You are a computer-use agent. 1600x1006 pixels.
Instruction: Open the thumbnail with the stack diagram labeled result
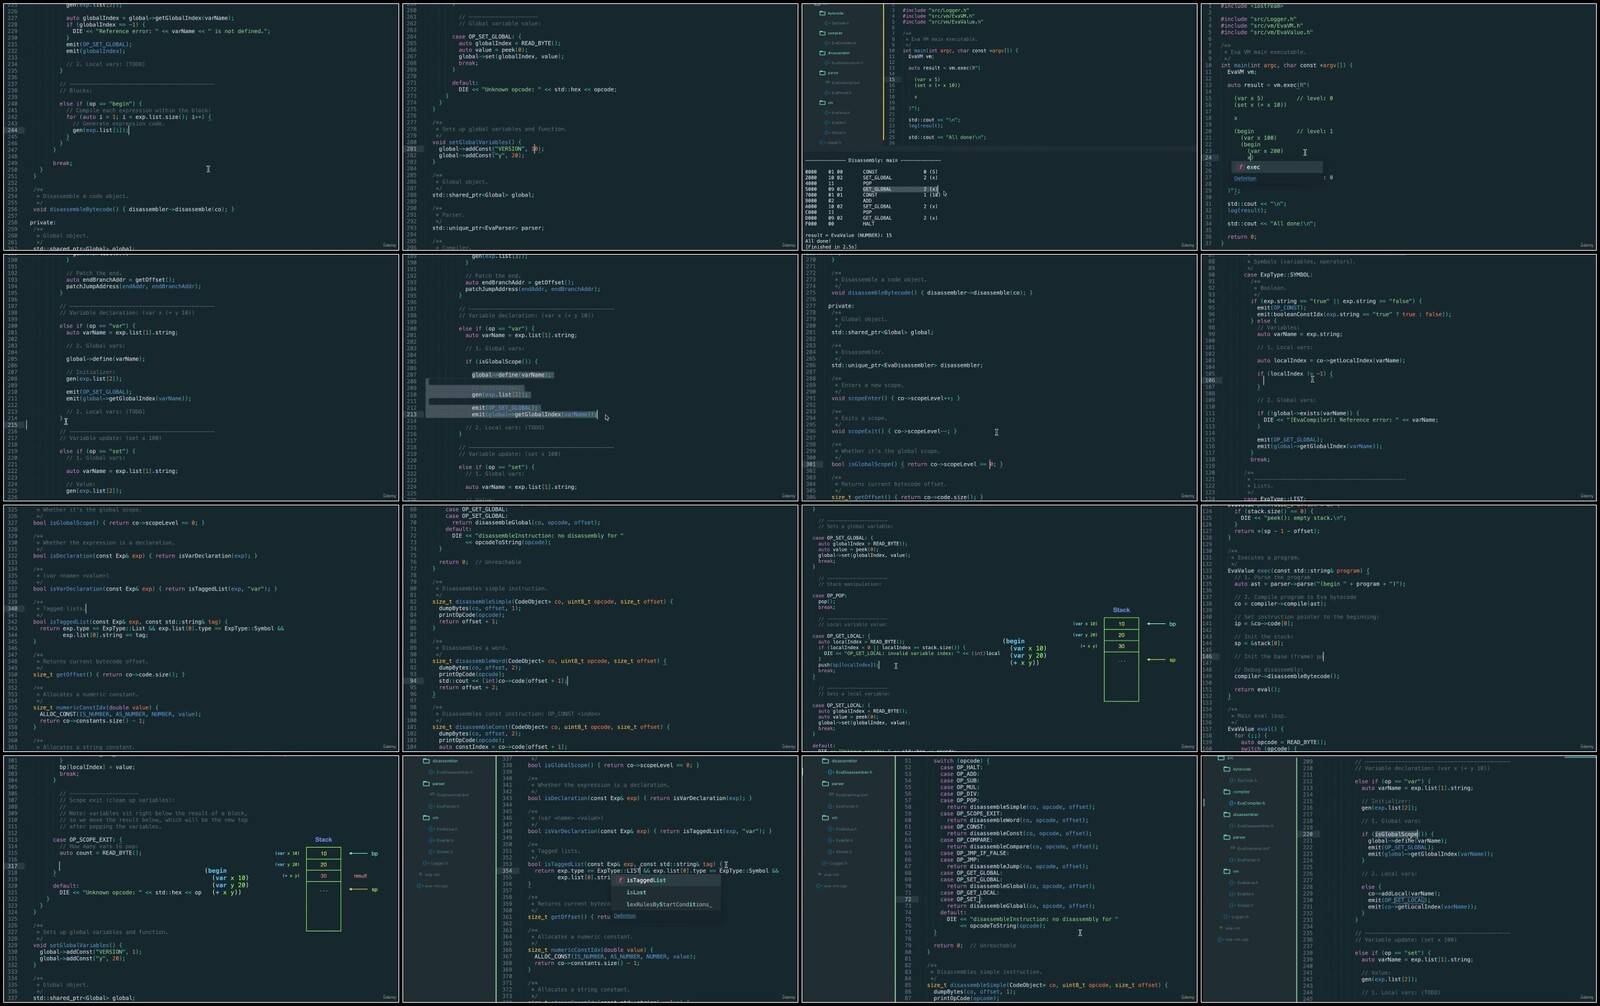coord(200,878)
